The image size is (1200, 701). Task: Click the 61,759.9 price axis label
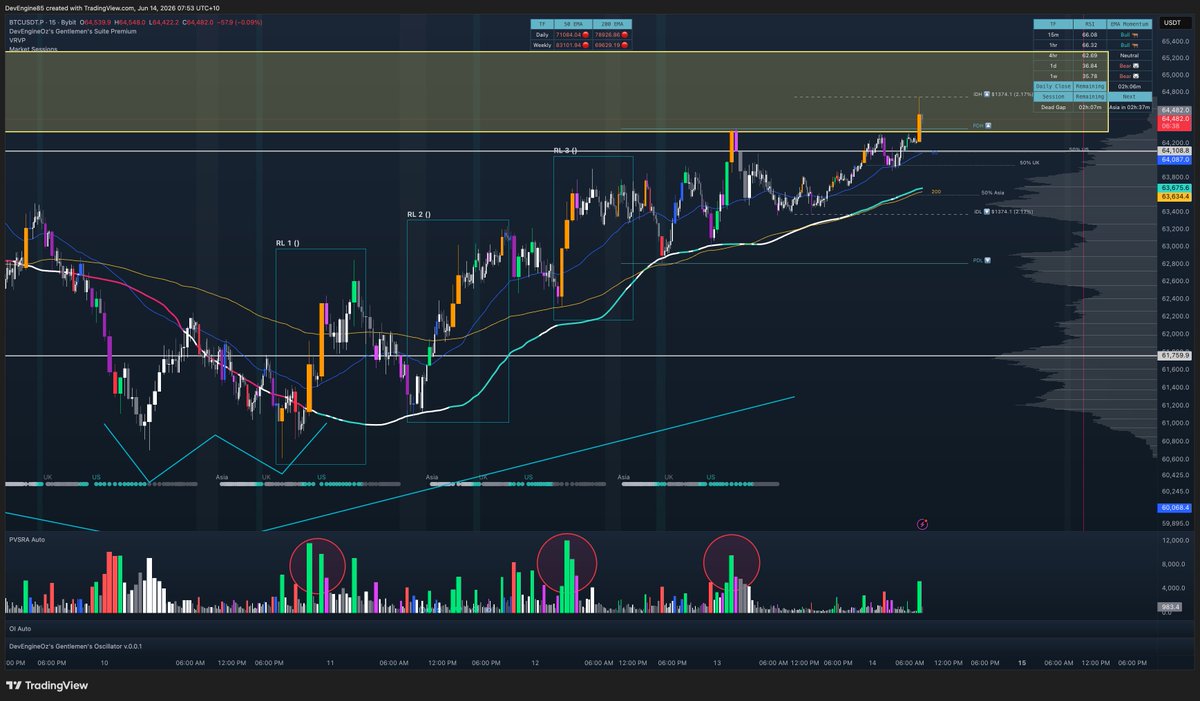coord(1173,355)
